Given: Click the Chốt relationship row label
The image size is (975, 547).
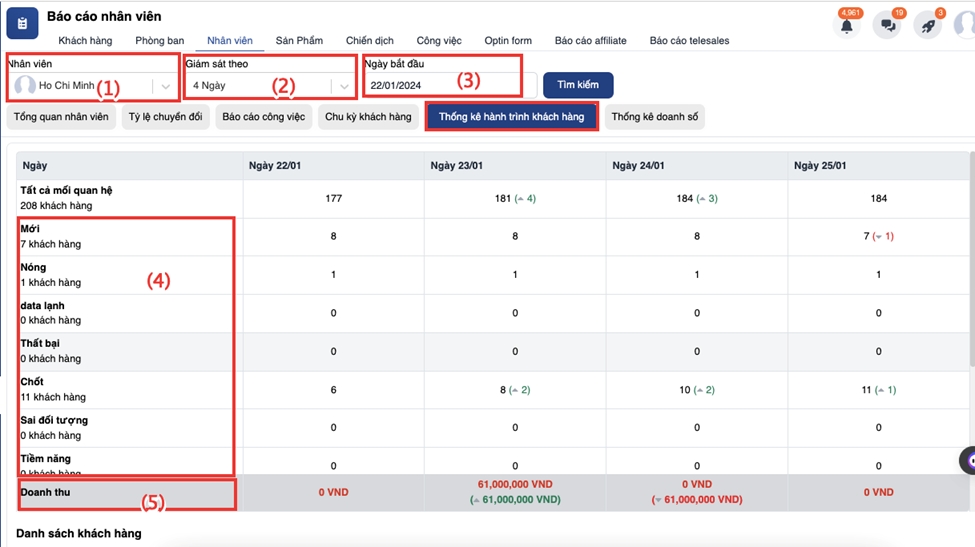Looking at the screenshot, I should coord(32,382).
